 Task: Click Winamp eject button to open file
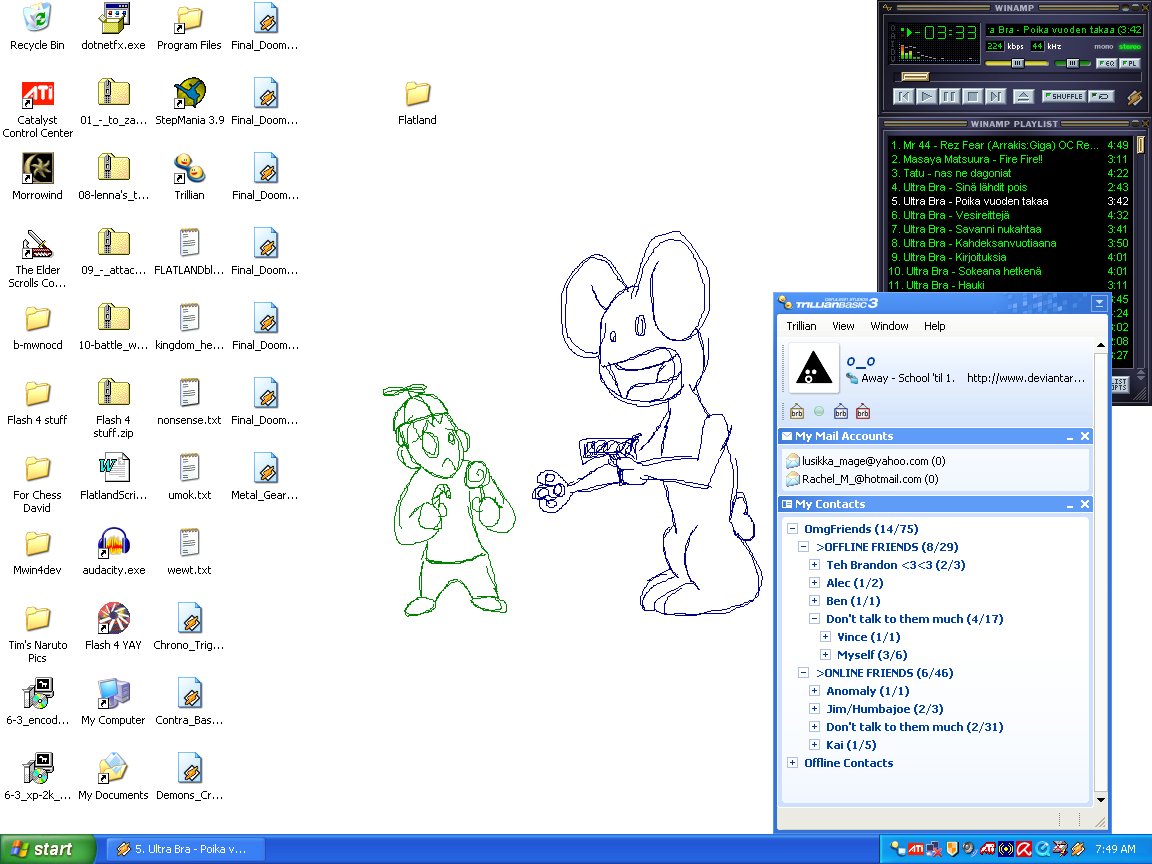click(x=1022, y=96)
